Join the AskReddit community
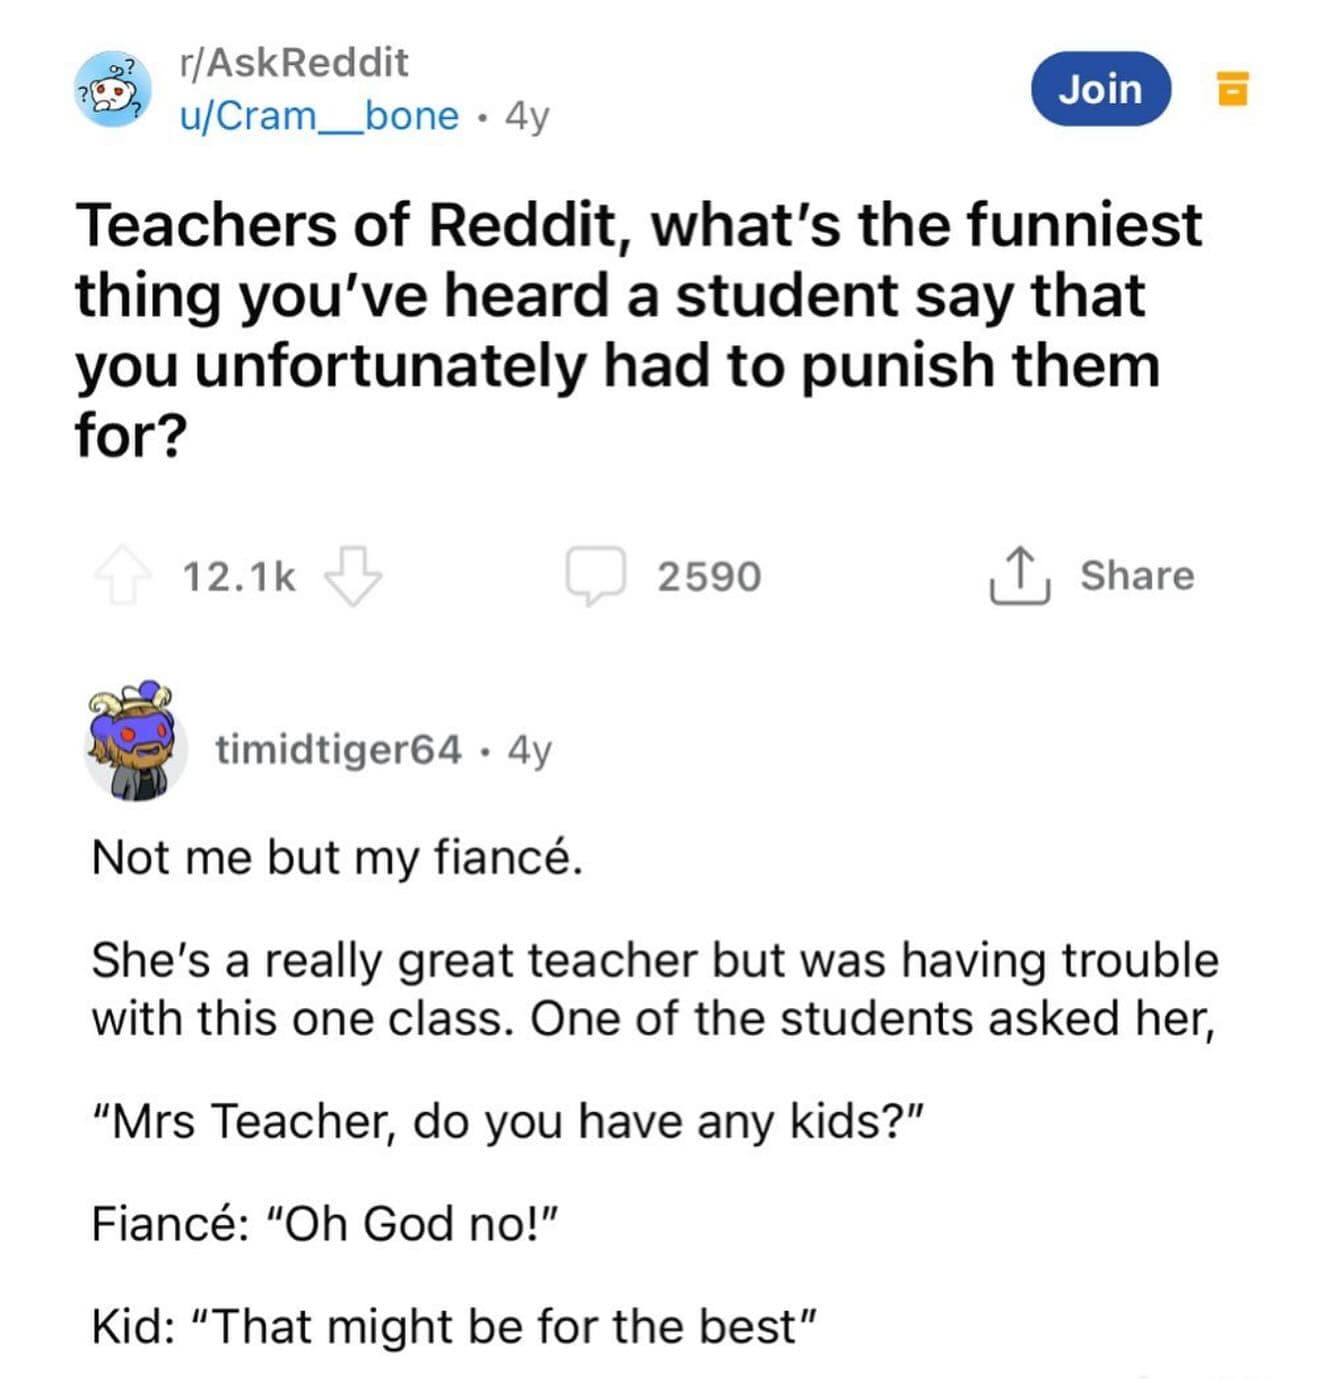 tap(1100, 89)
